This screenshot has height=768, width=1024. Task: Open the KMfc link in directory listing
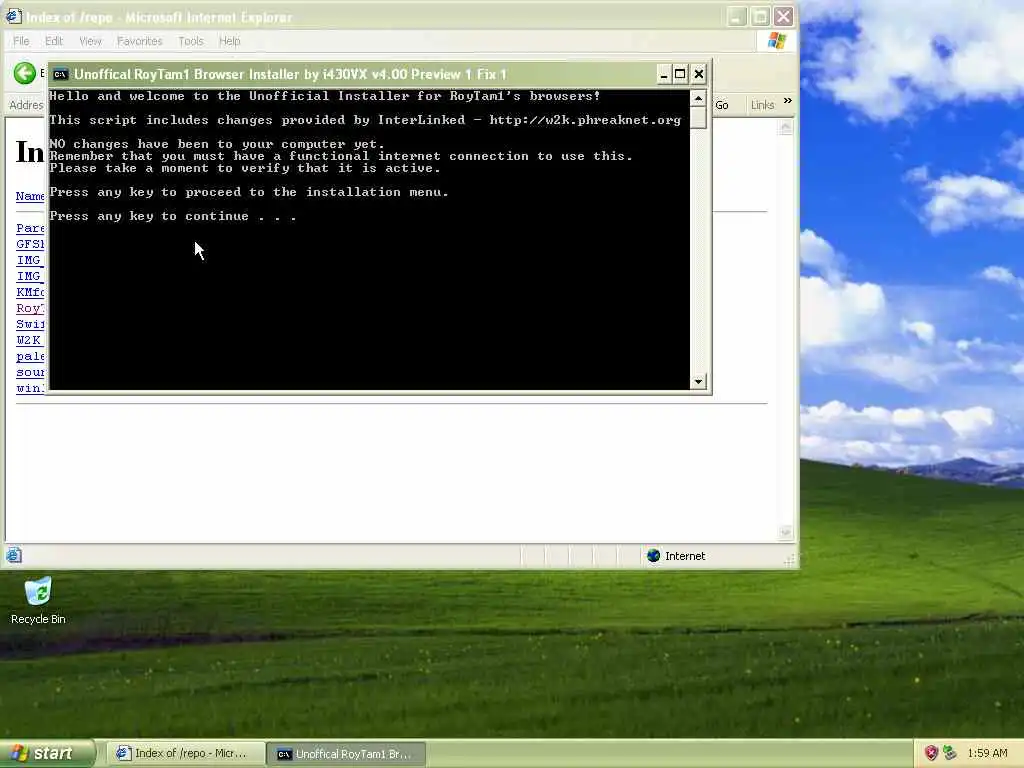click(30, 292)
